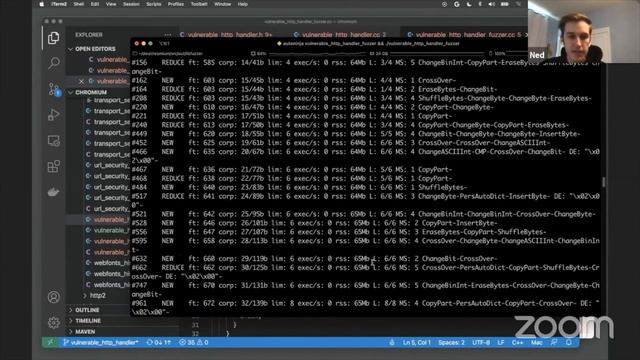Click the battery icon in the menu bar
This screenshot has width=640, height=360.
(x=505, y=4)
